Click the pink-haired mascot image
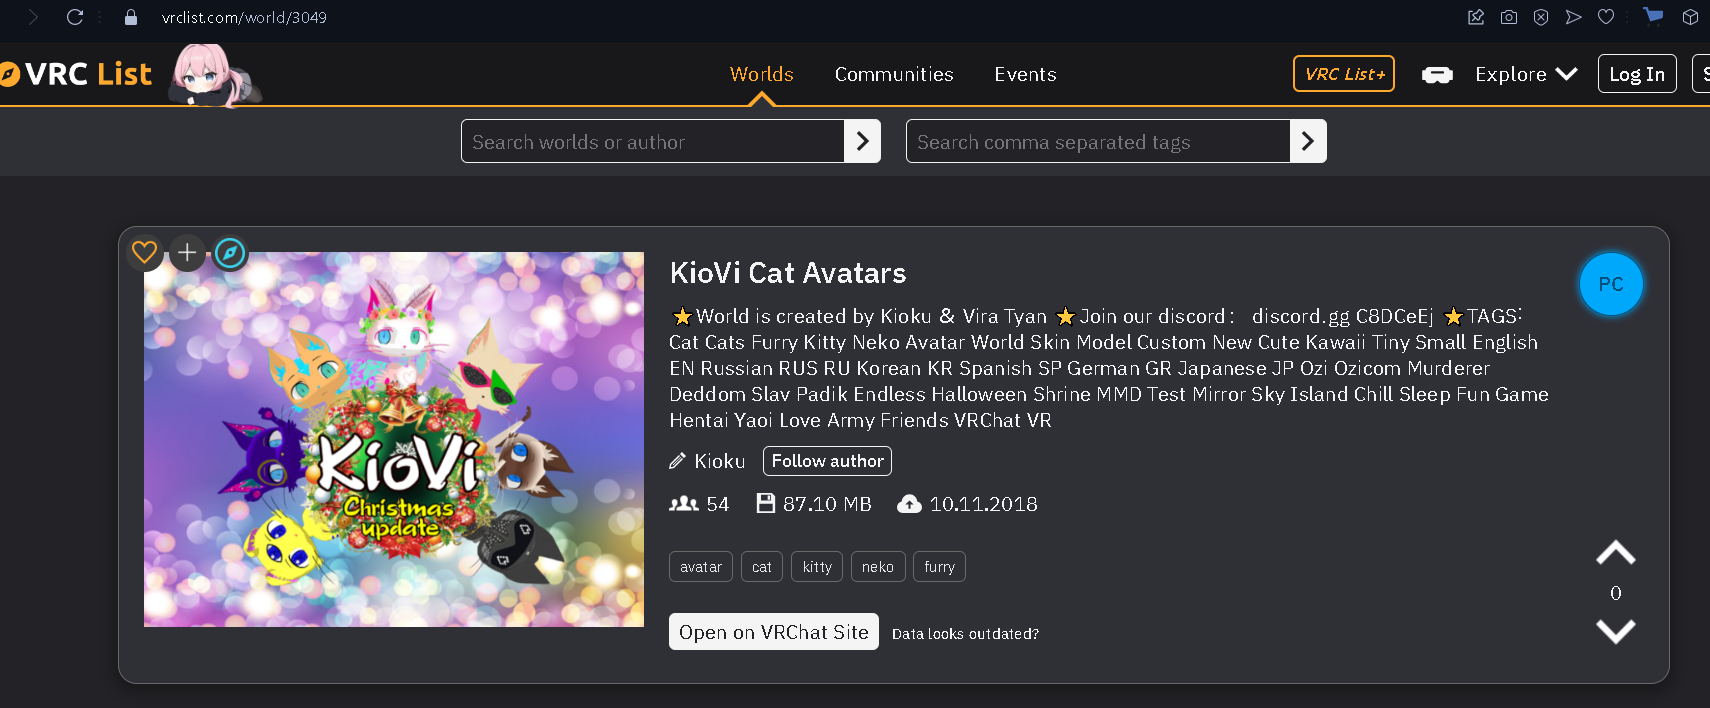Image resolution: width=1710 pixels, height=708 pixels. pos(215,75)
